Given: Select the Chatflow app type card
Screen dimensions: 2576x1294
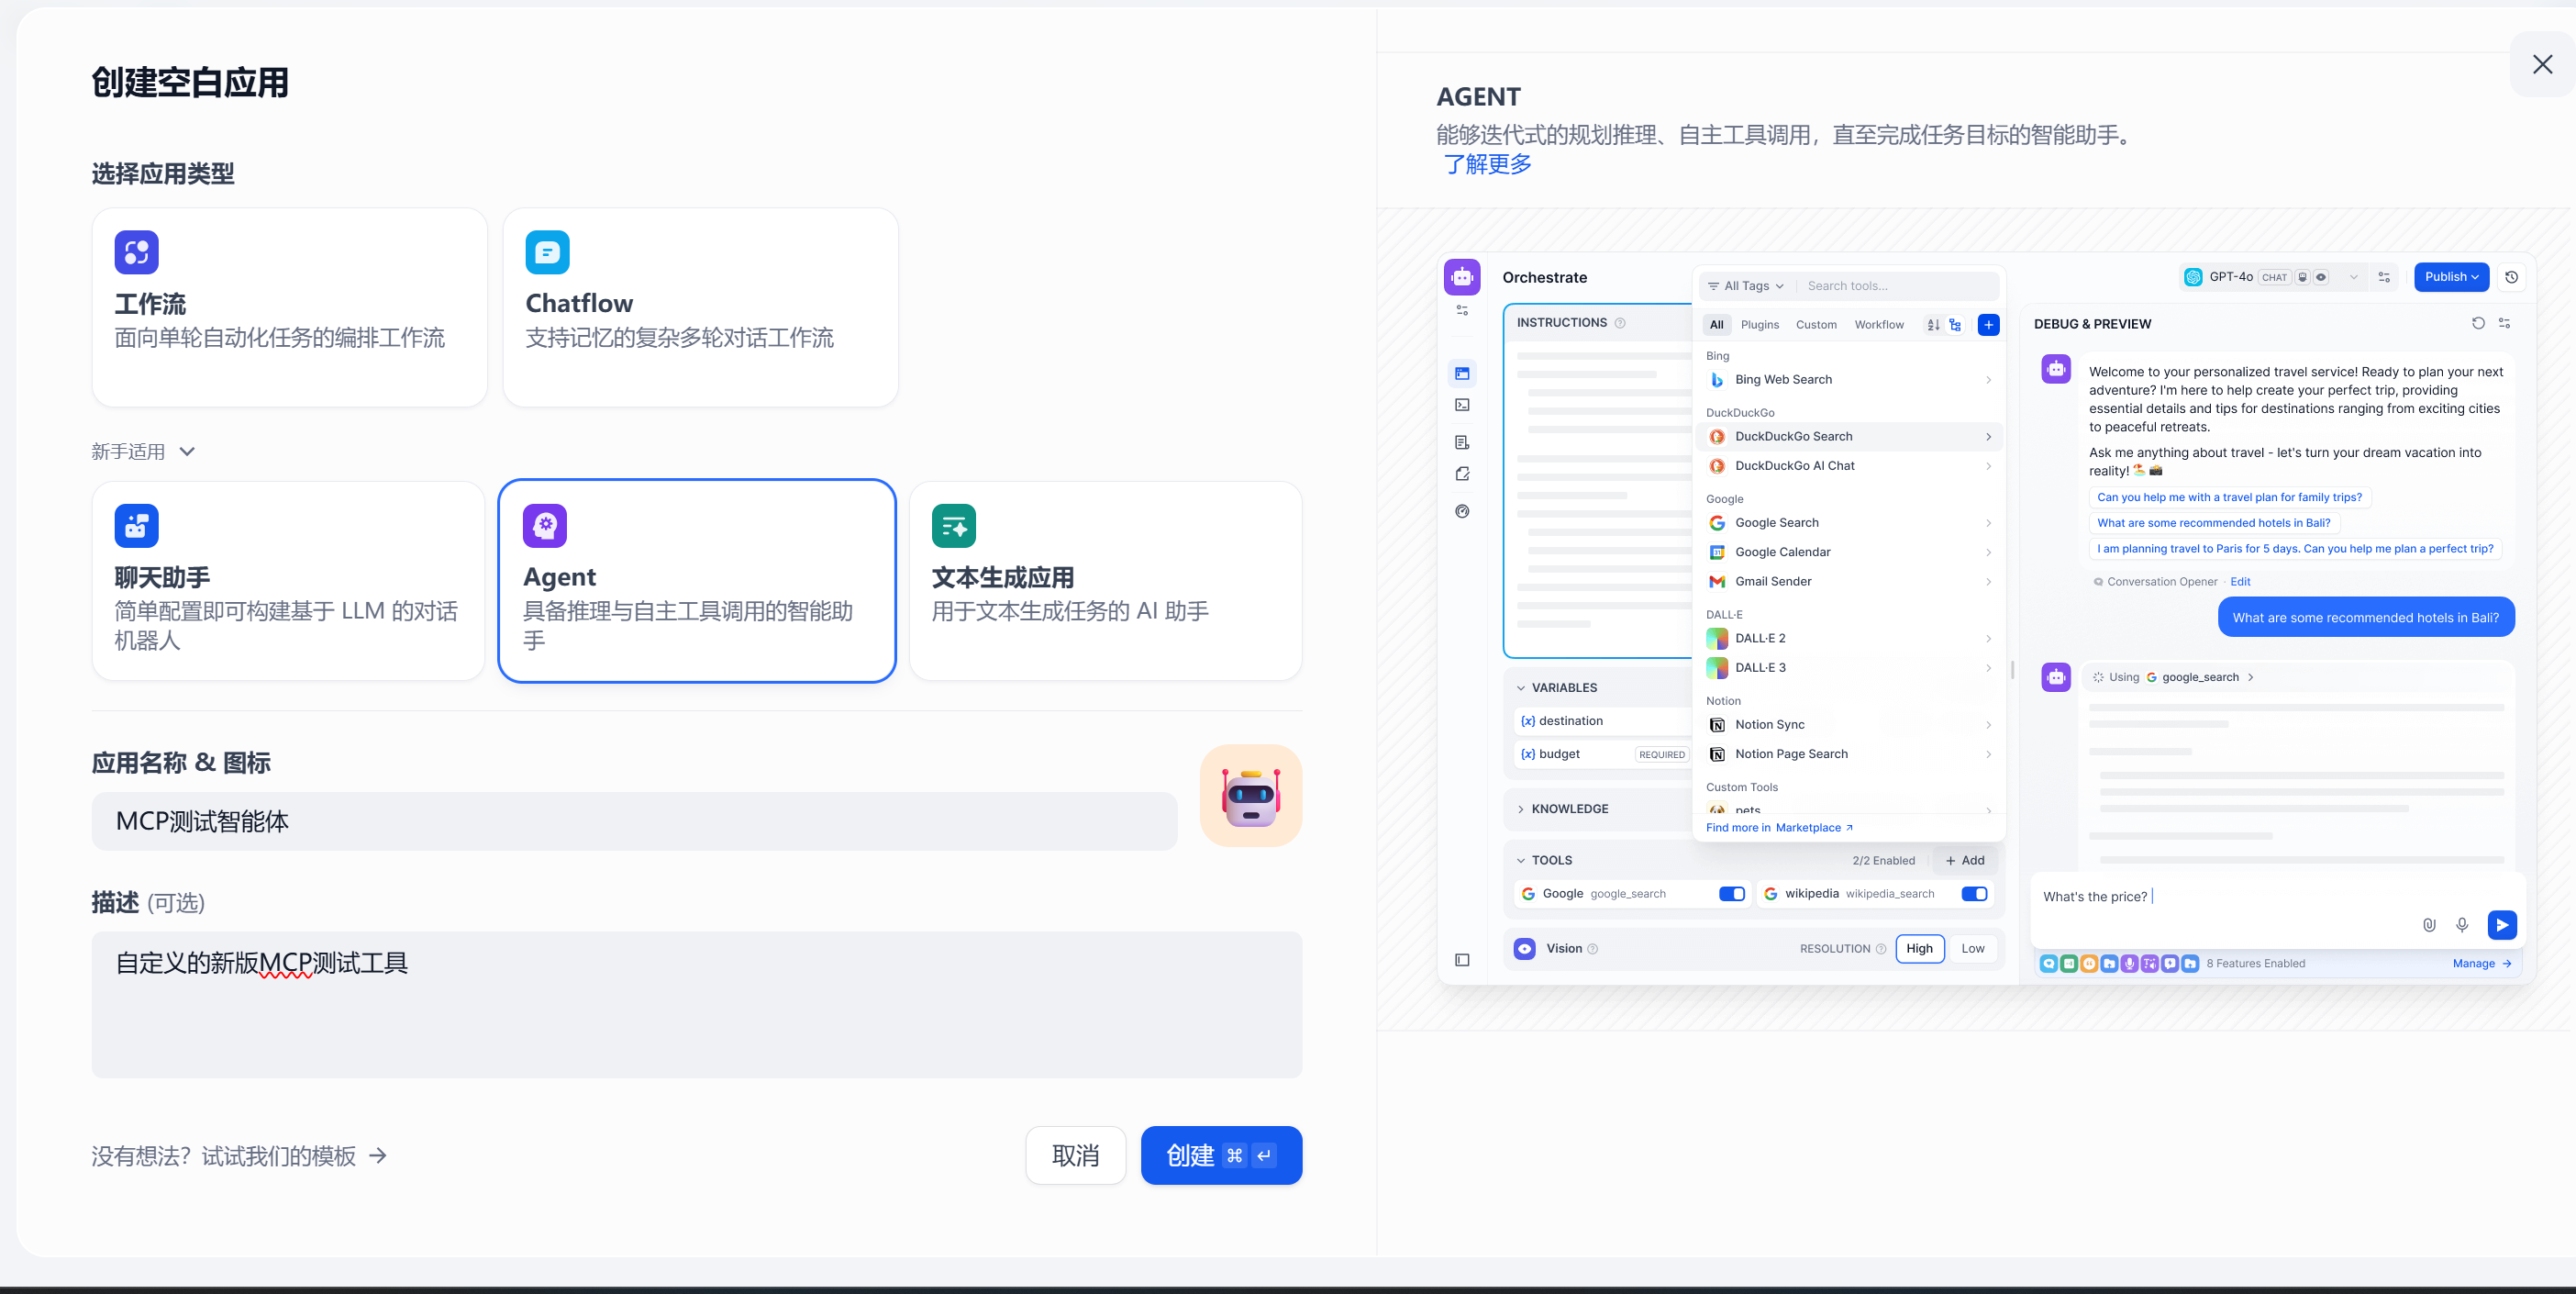Looking at the screenshot, I should 700,307.
